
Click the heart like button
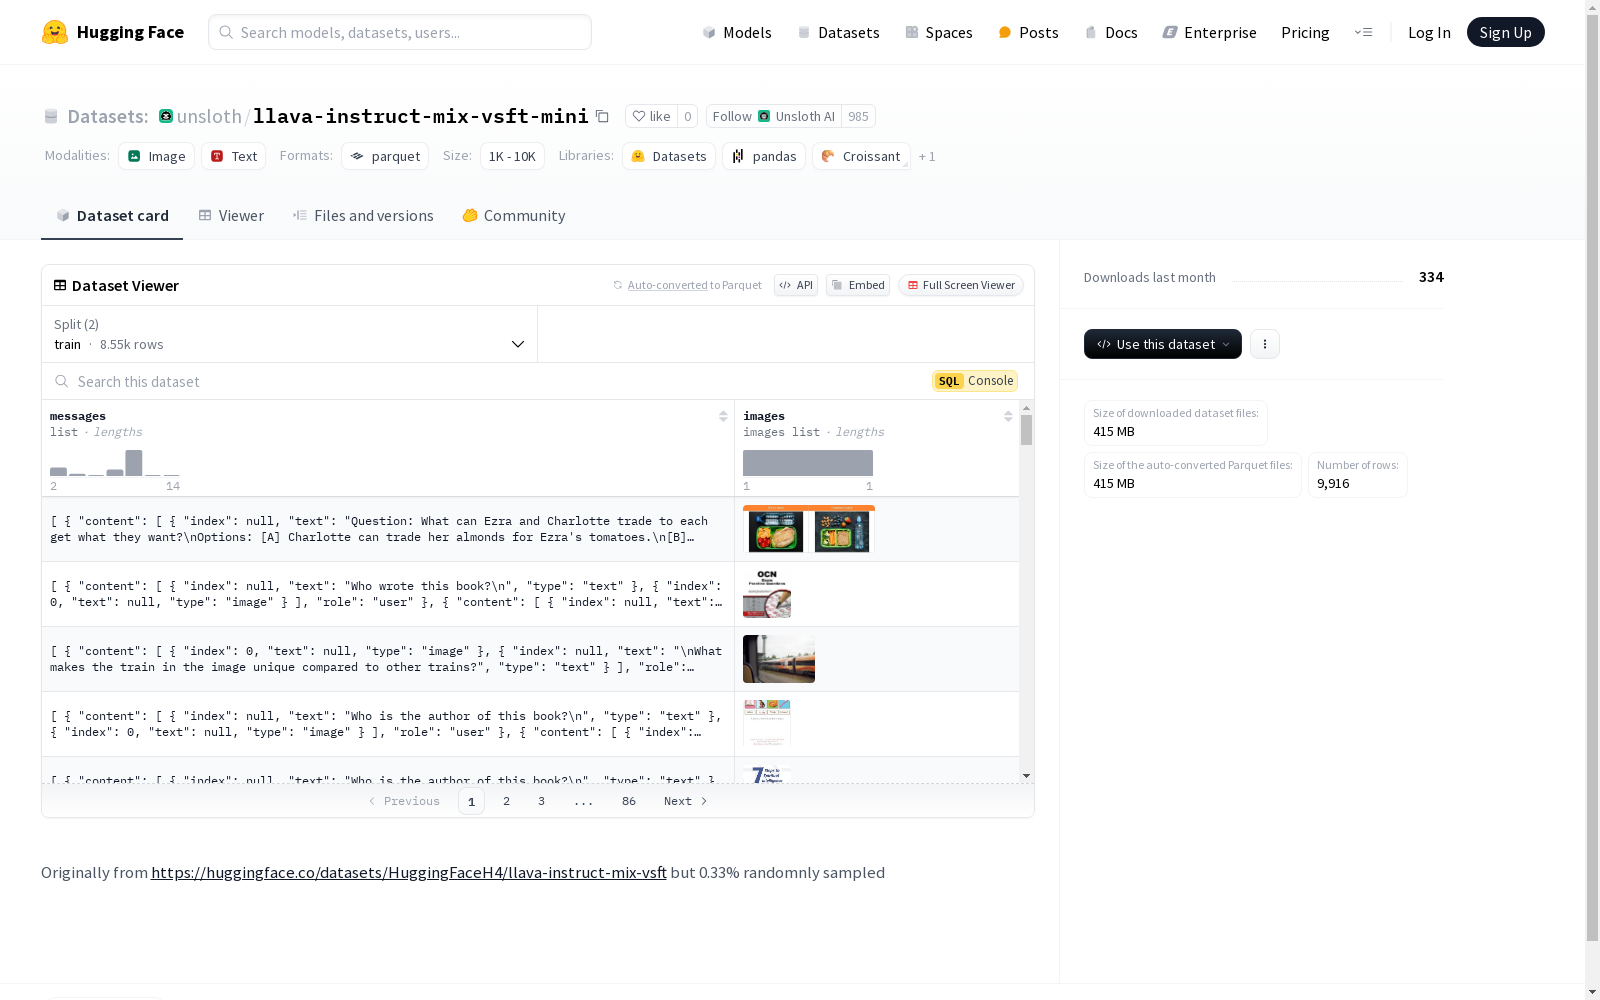point(652,116)
